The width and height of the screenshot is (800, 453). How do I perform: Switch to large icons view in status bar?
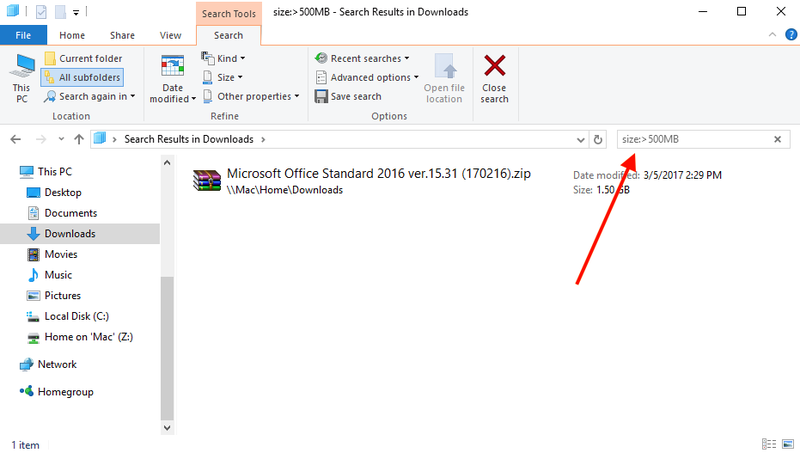click(x=786, y=444)
